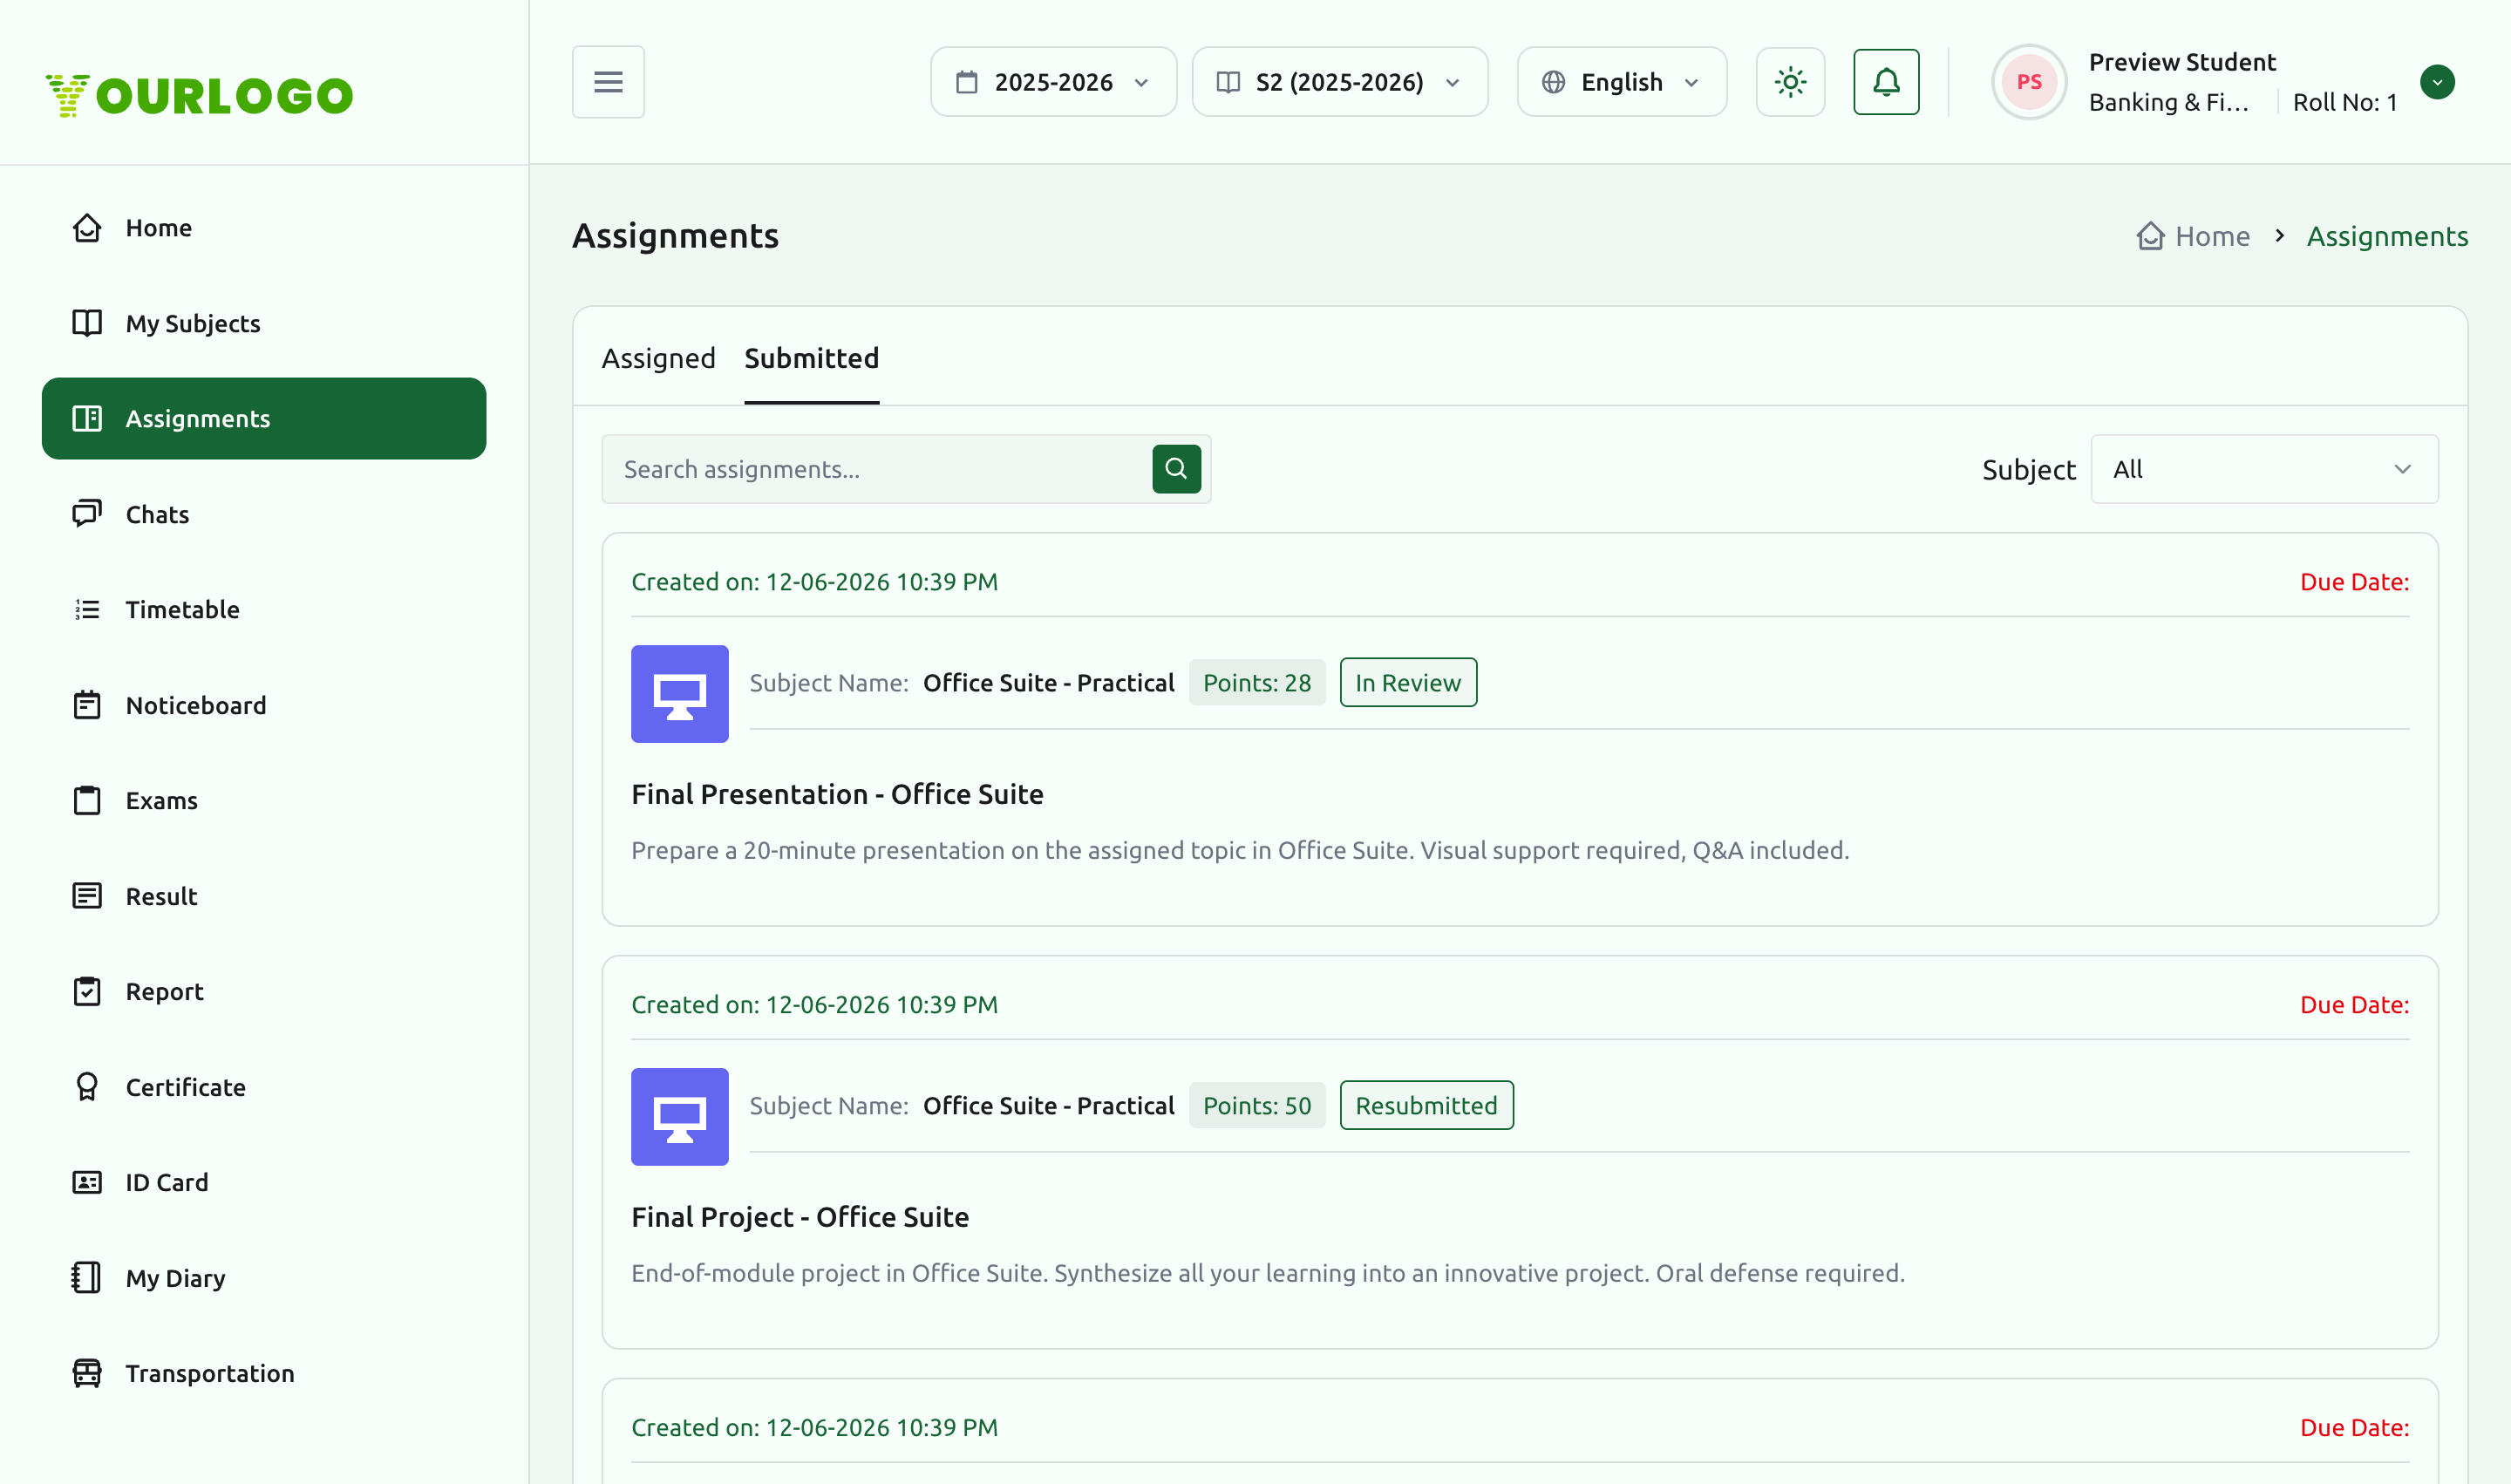Screen dimensions: 2511x1484
Task: Click the Final Project card's Office Suite - Practical text
Action: pyautogui.click(x=1048, y=1105)
